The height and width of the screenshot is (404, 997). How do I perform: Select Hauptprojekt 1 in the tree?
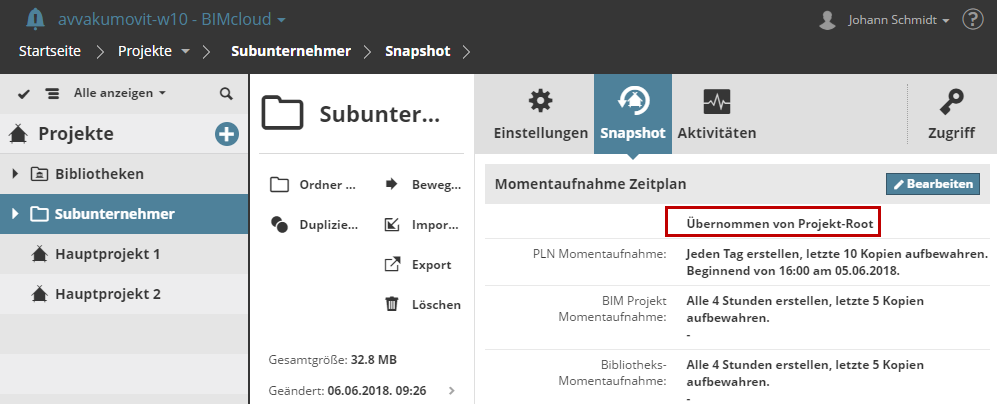coord(108,254)
